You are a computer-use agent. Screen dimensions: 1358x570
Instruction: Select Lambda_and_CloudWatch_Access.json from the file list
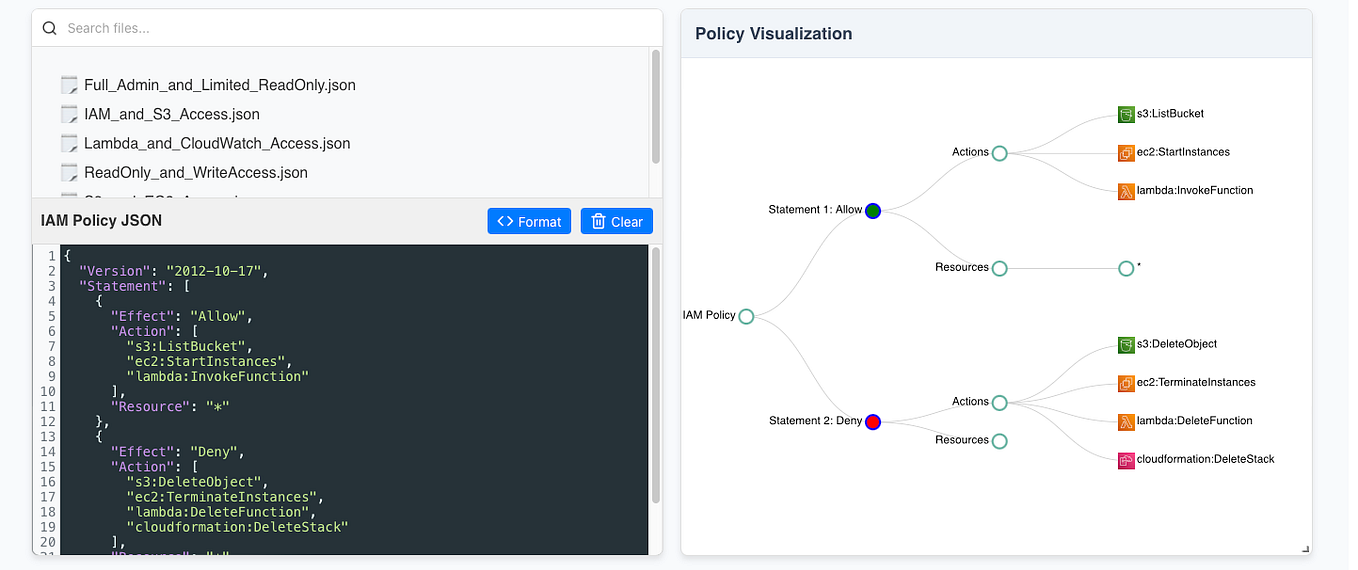point(217,143)
